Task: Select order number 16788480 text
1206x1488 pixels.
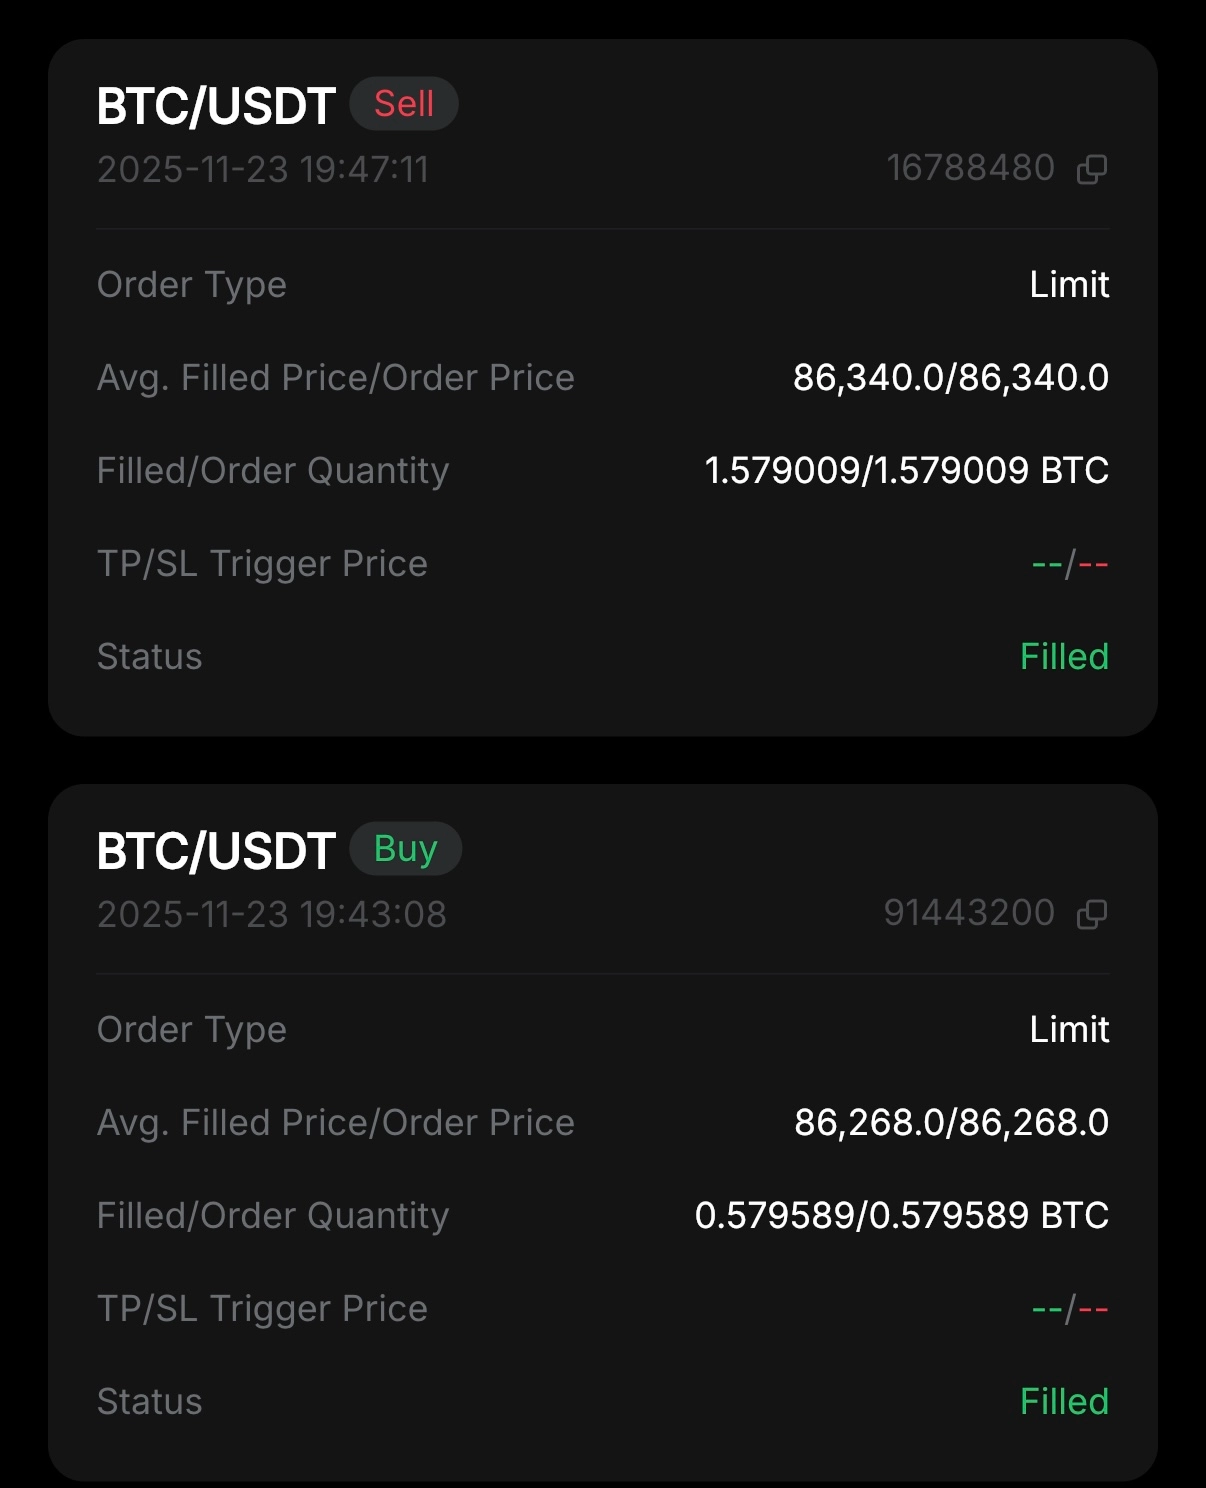Action: pyautogui.click(x=970, y=168)
